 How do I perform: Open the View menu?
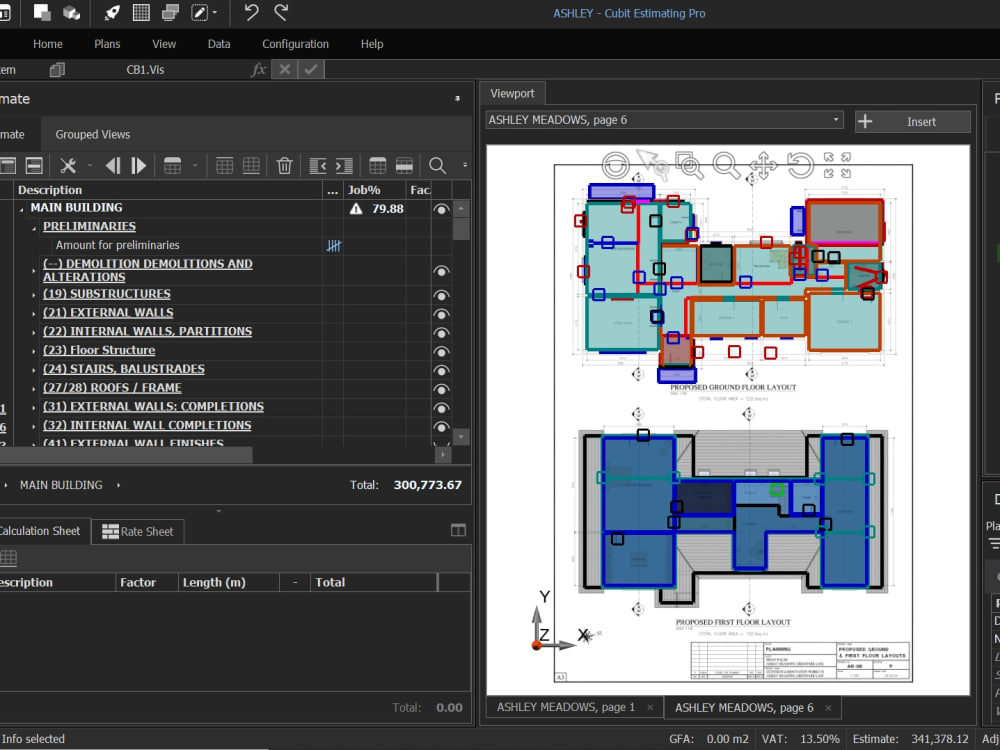(x=164, y=44)
